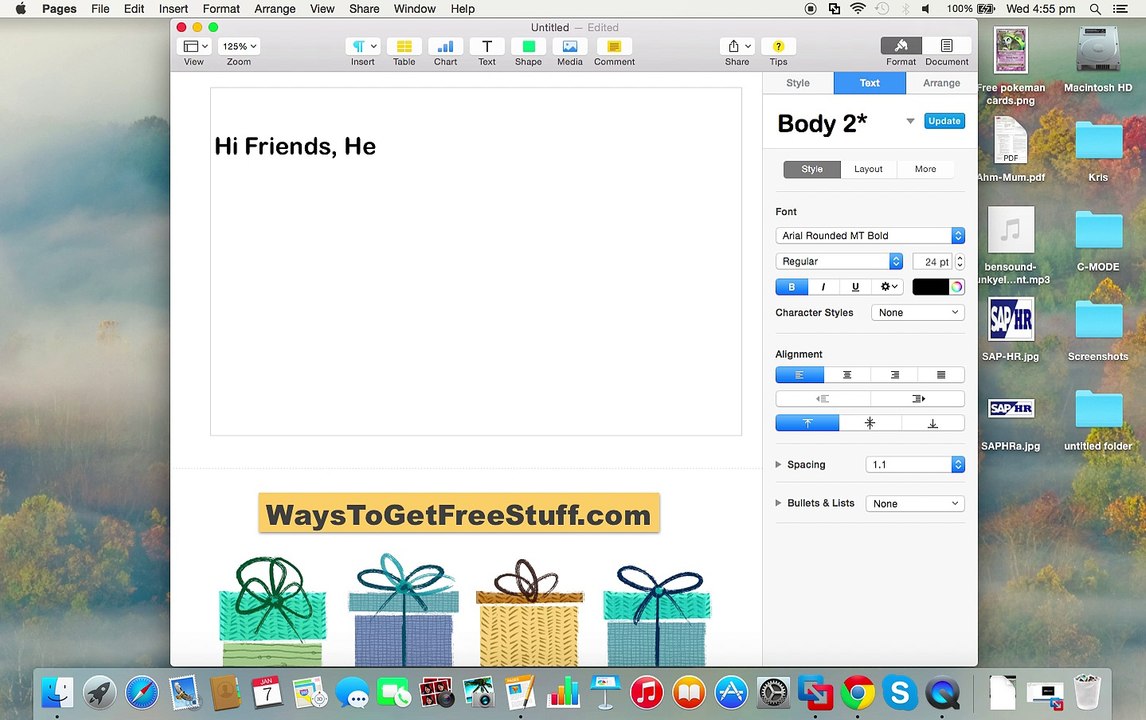
Task: Select the More sub-tab
Action: coord(925,169)
